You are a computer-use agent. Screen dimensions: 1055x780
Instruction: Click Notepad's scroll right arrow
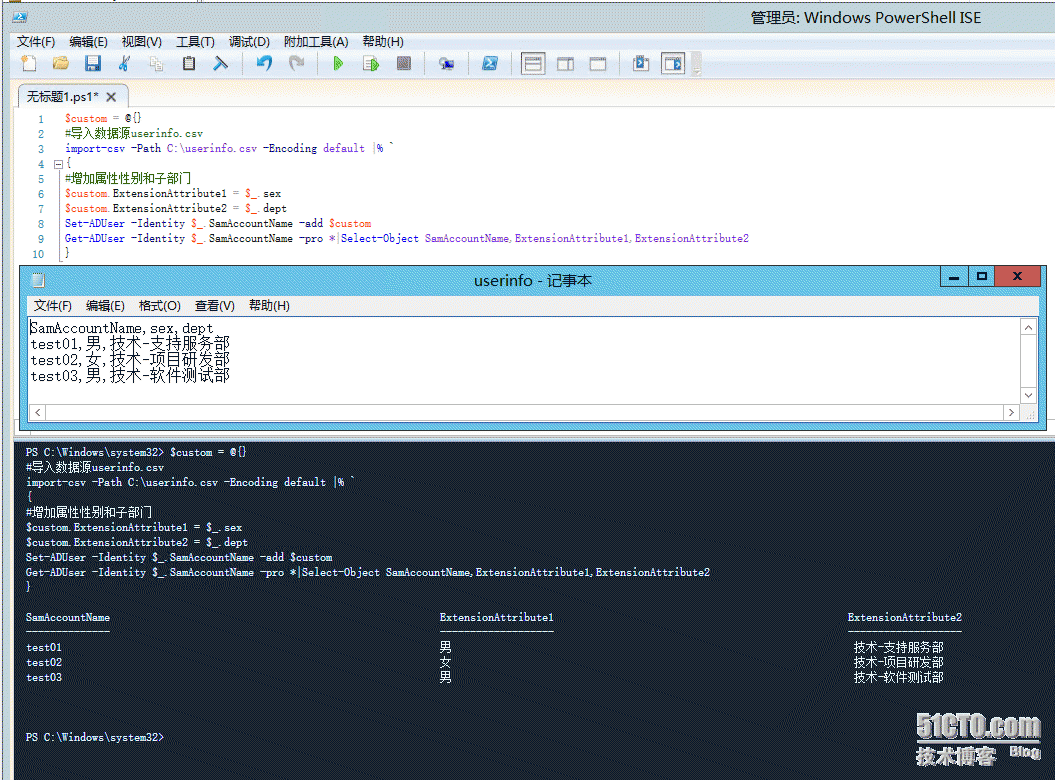(x=1011, y=413)
